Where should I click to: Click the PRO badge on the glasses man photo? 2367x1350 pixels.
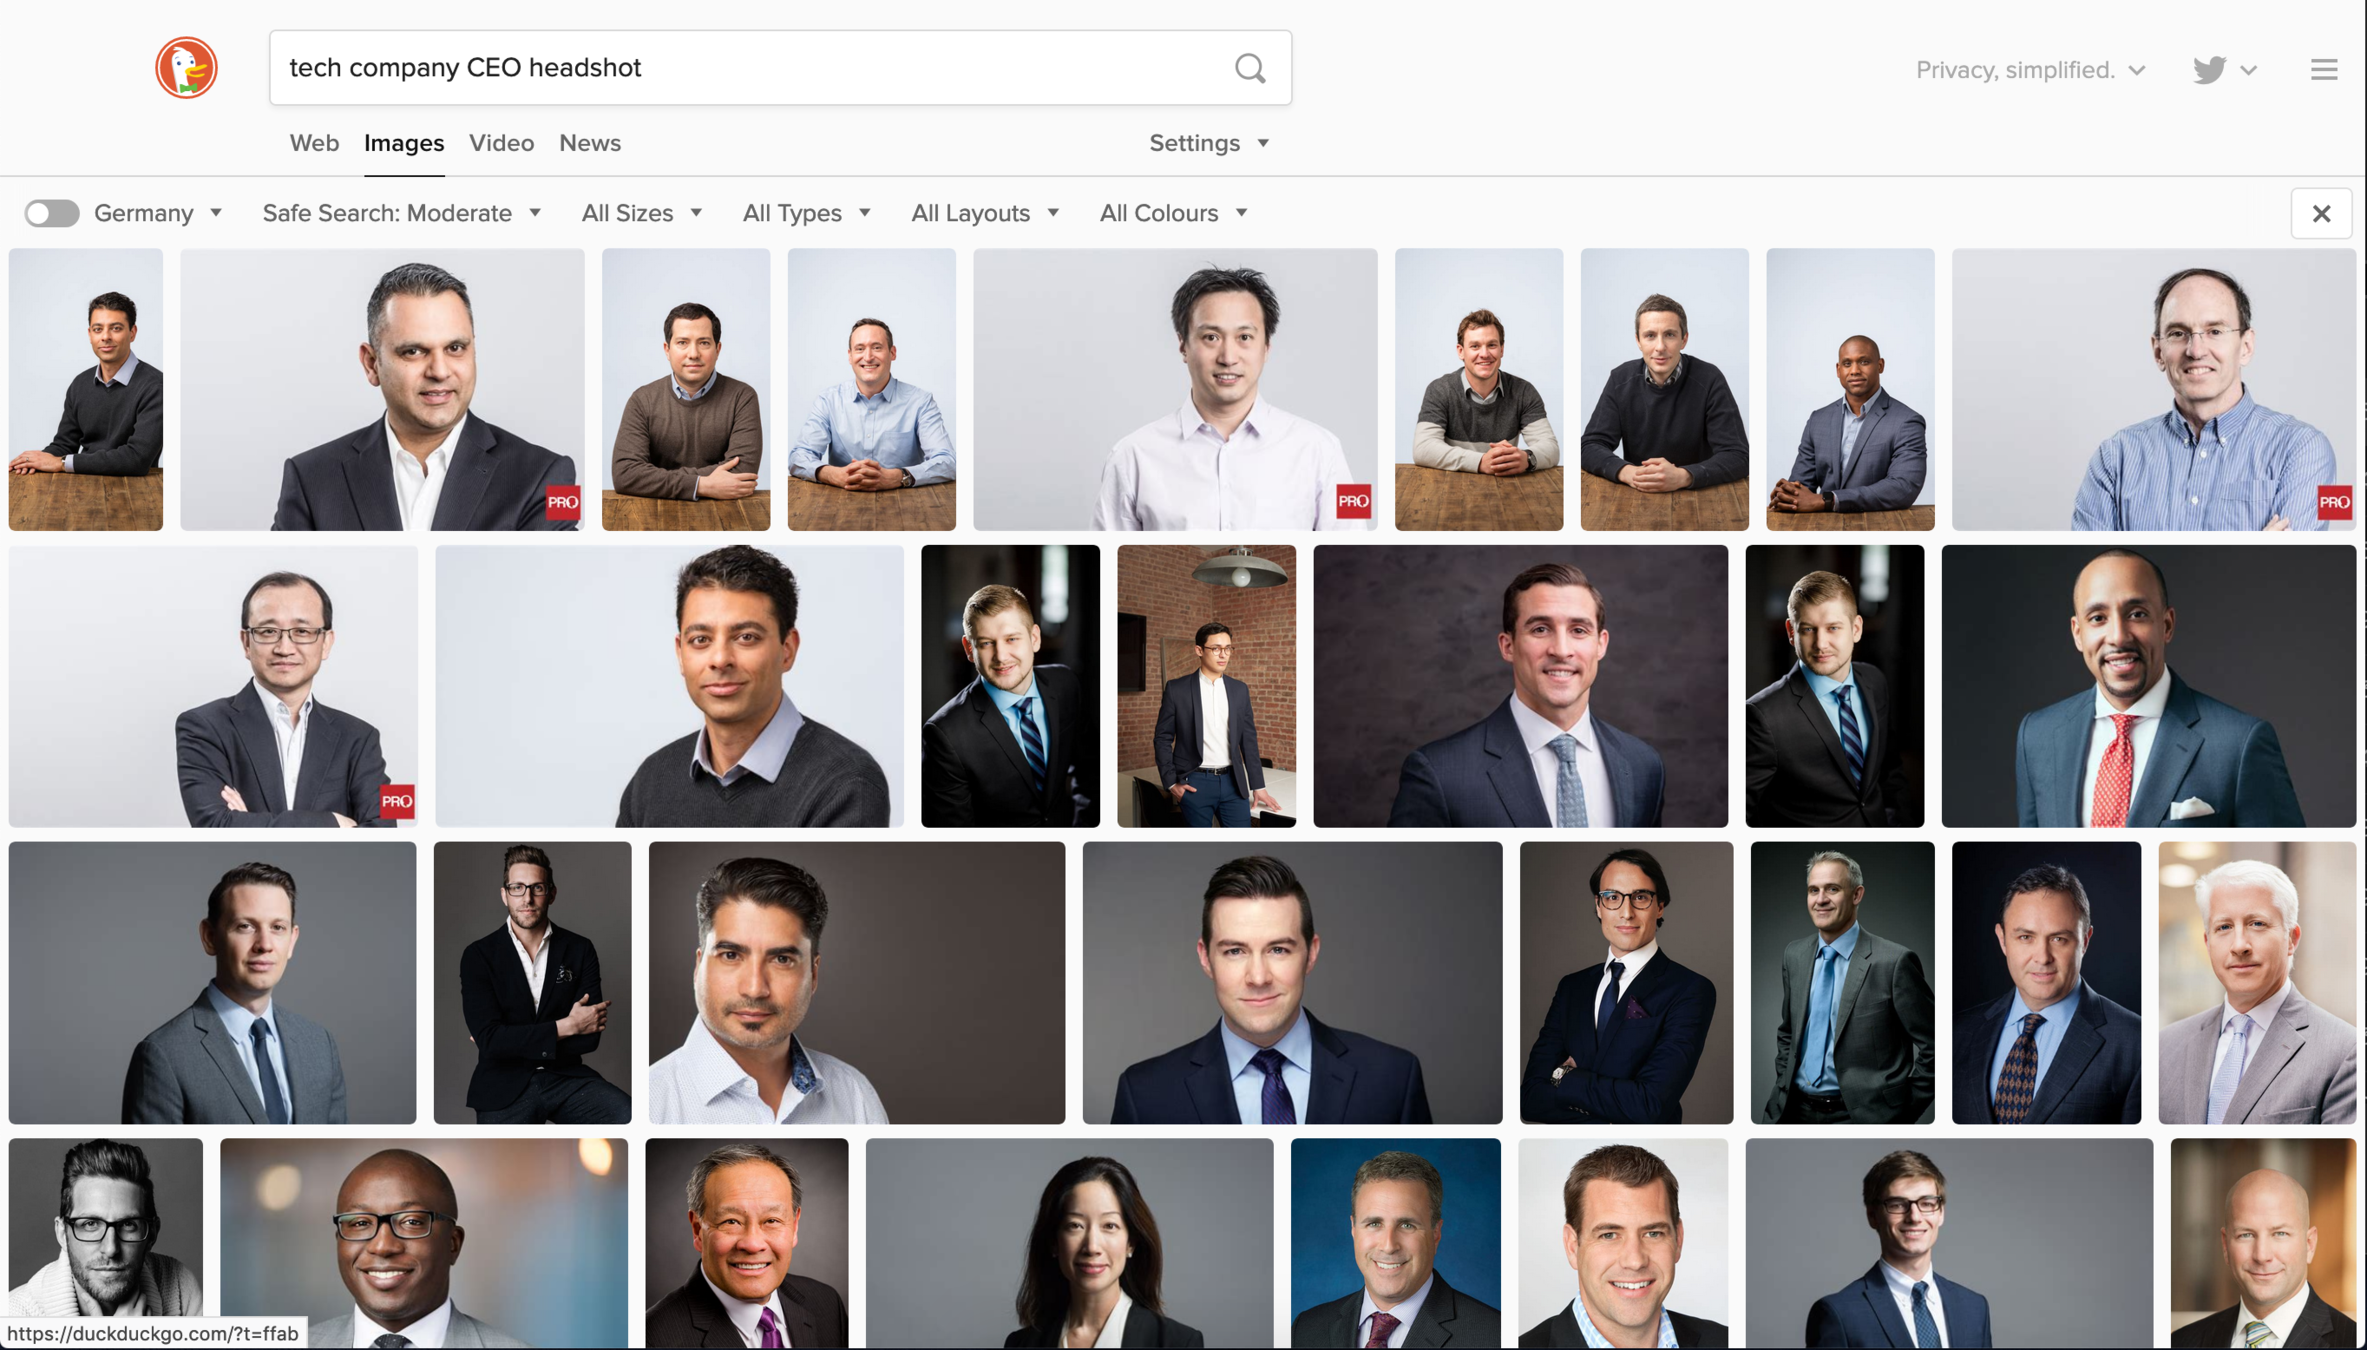pos(2334,502)
